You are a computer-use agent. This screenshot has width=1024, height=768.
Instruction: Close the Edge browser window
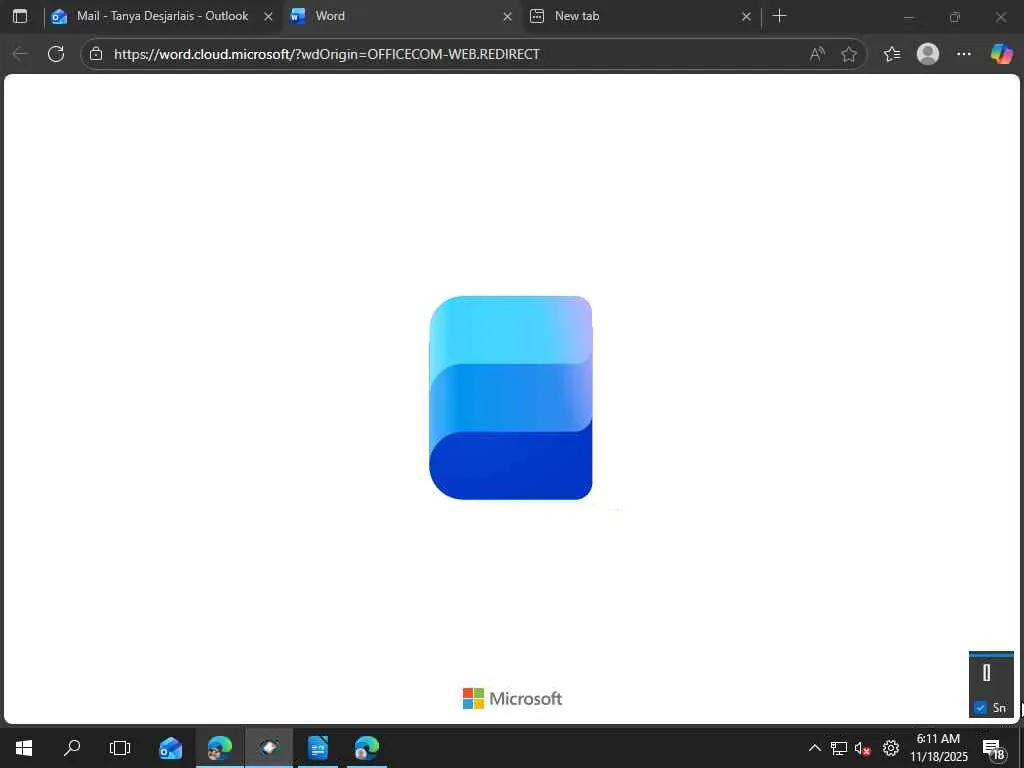coord(1000,16)
